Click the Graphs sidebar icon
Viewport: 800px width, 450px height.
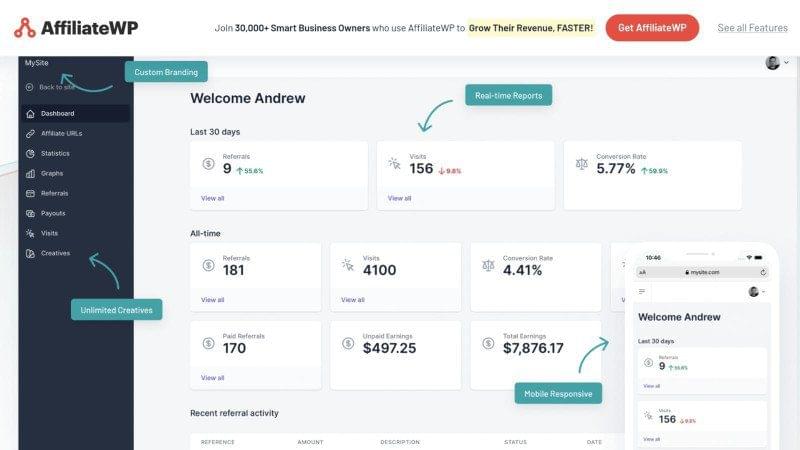point(30,173)
